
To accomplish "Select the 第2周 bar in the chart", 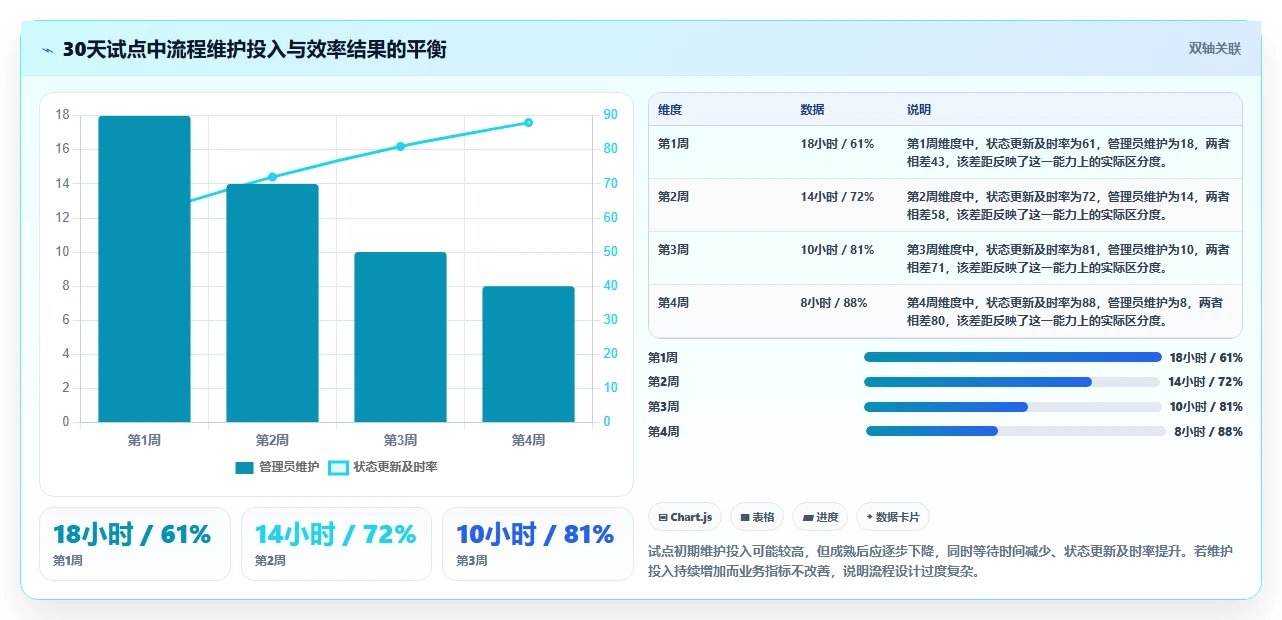I will point(272,303).
